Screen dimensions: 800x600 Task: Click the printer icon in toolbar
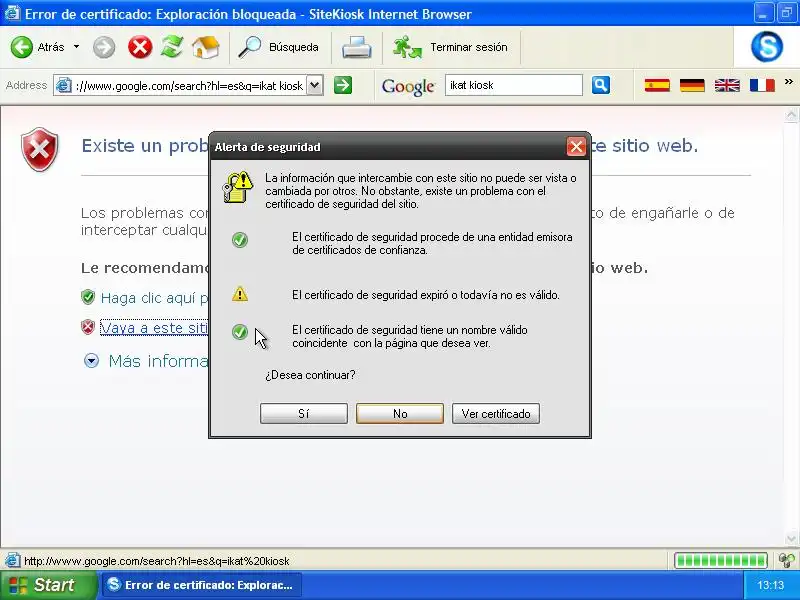tap(357, 47)
